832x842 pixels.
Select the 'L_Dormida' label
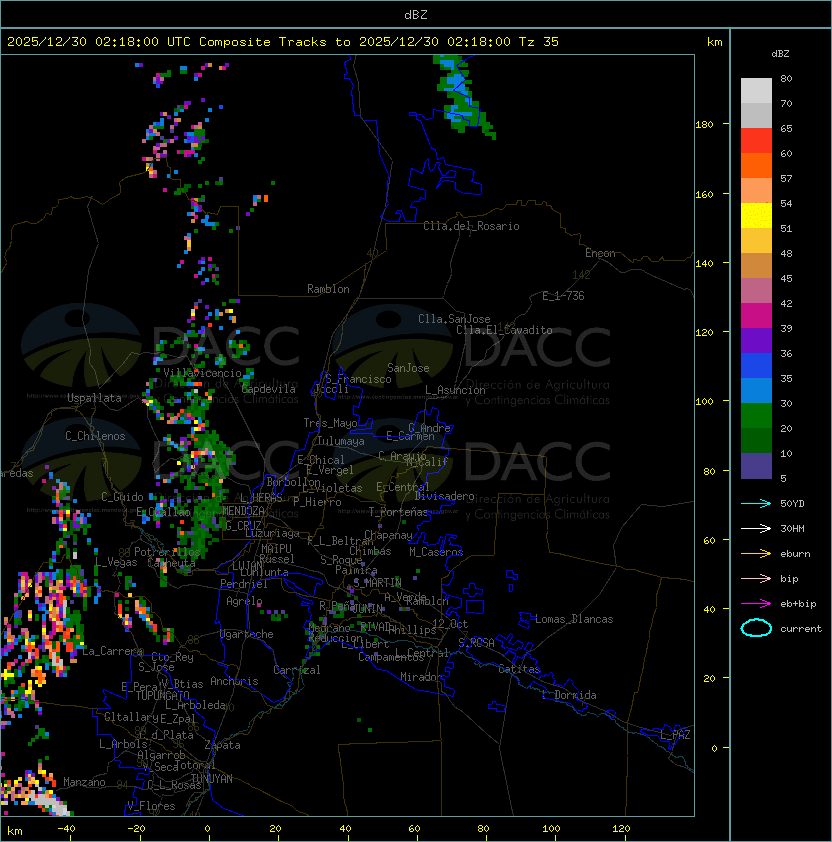click(x=569, y=695)
